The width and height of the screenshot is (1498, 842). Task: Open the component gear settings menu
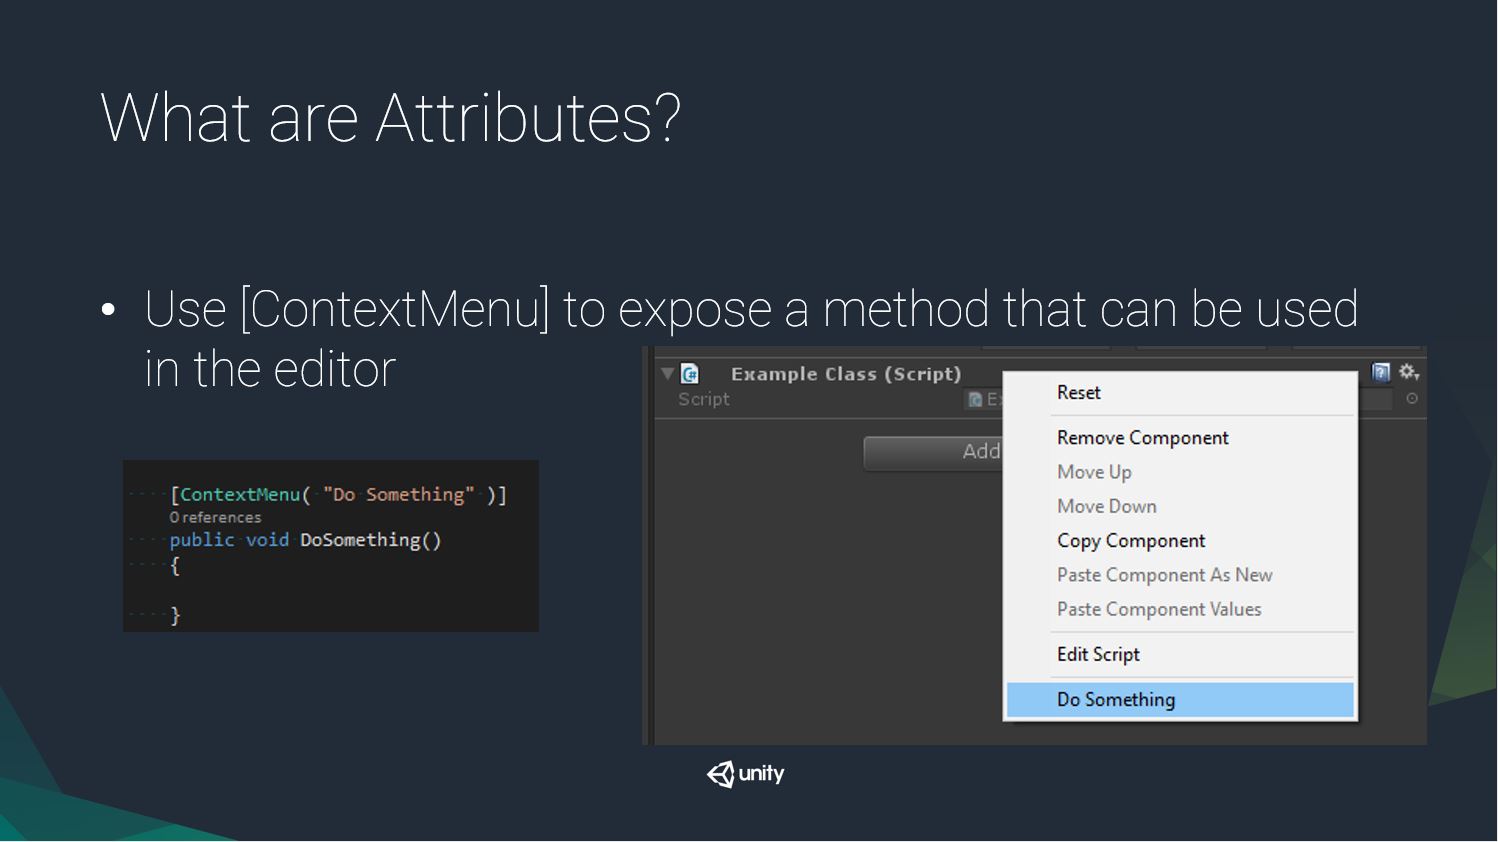point(1409,372)
